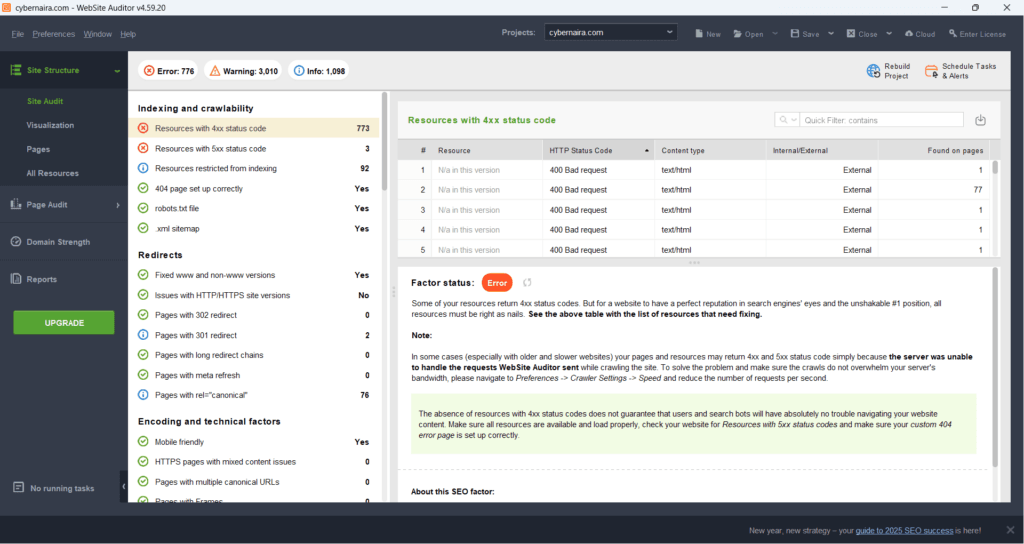Screen dimensions: 1024x544
Task: Click the Info: 1,098 filter pill
Action: click(x=319, y=71)
